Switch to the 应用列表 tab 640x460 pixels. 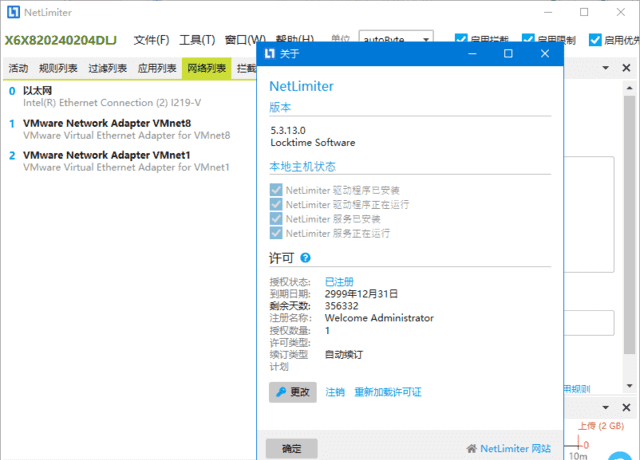[157, 68]
